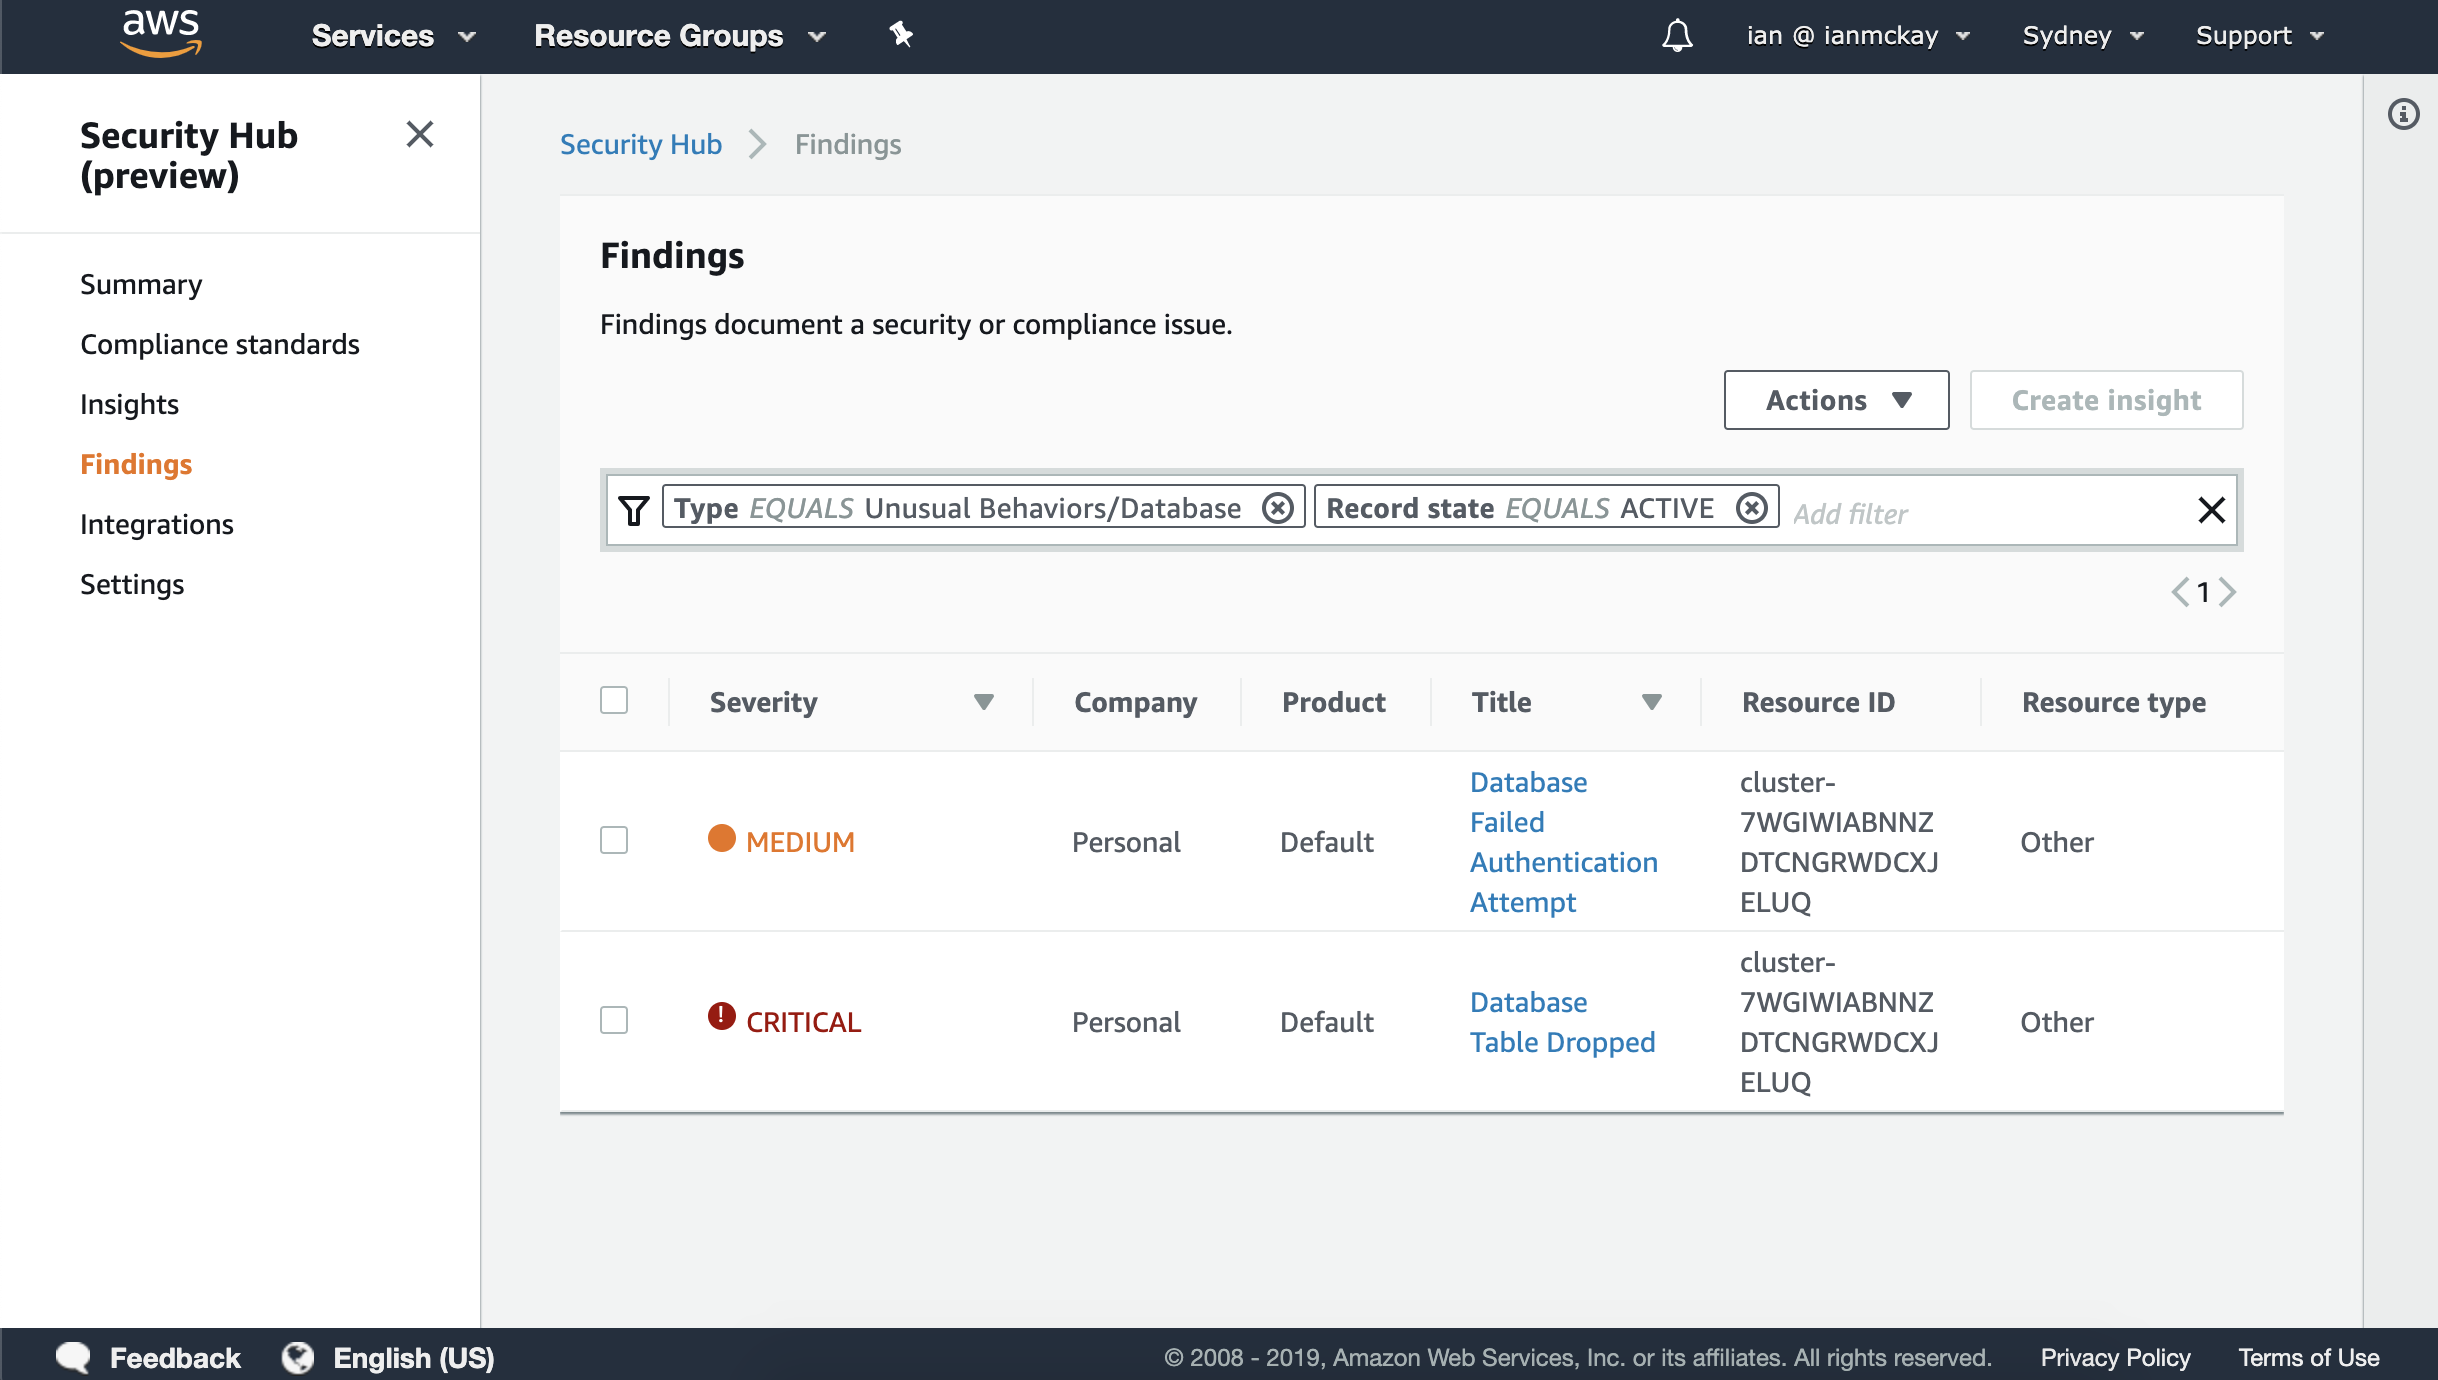This screenshot has height=1380, width=2438.
Task: Open the notifications bell
Action: [1677, 36]
